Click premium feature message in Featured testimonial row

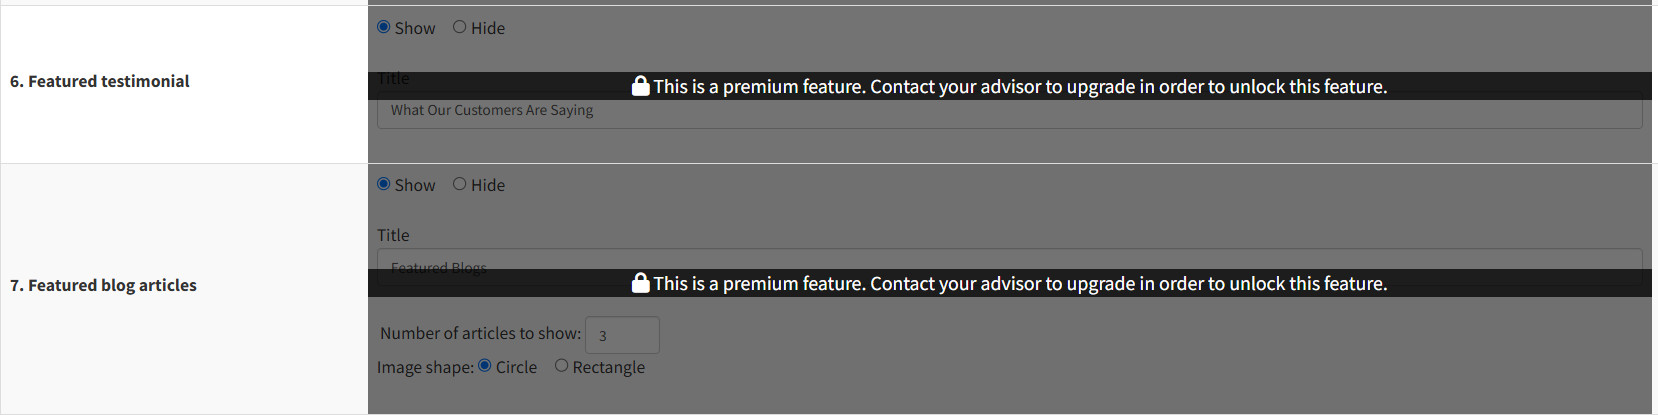1020,87
